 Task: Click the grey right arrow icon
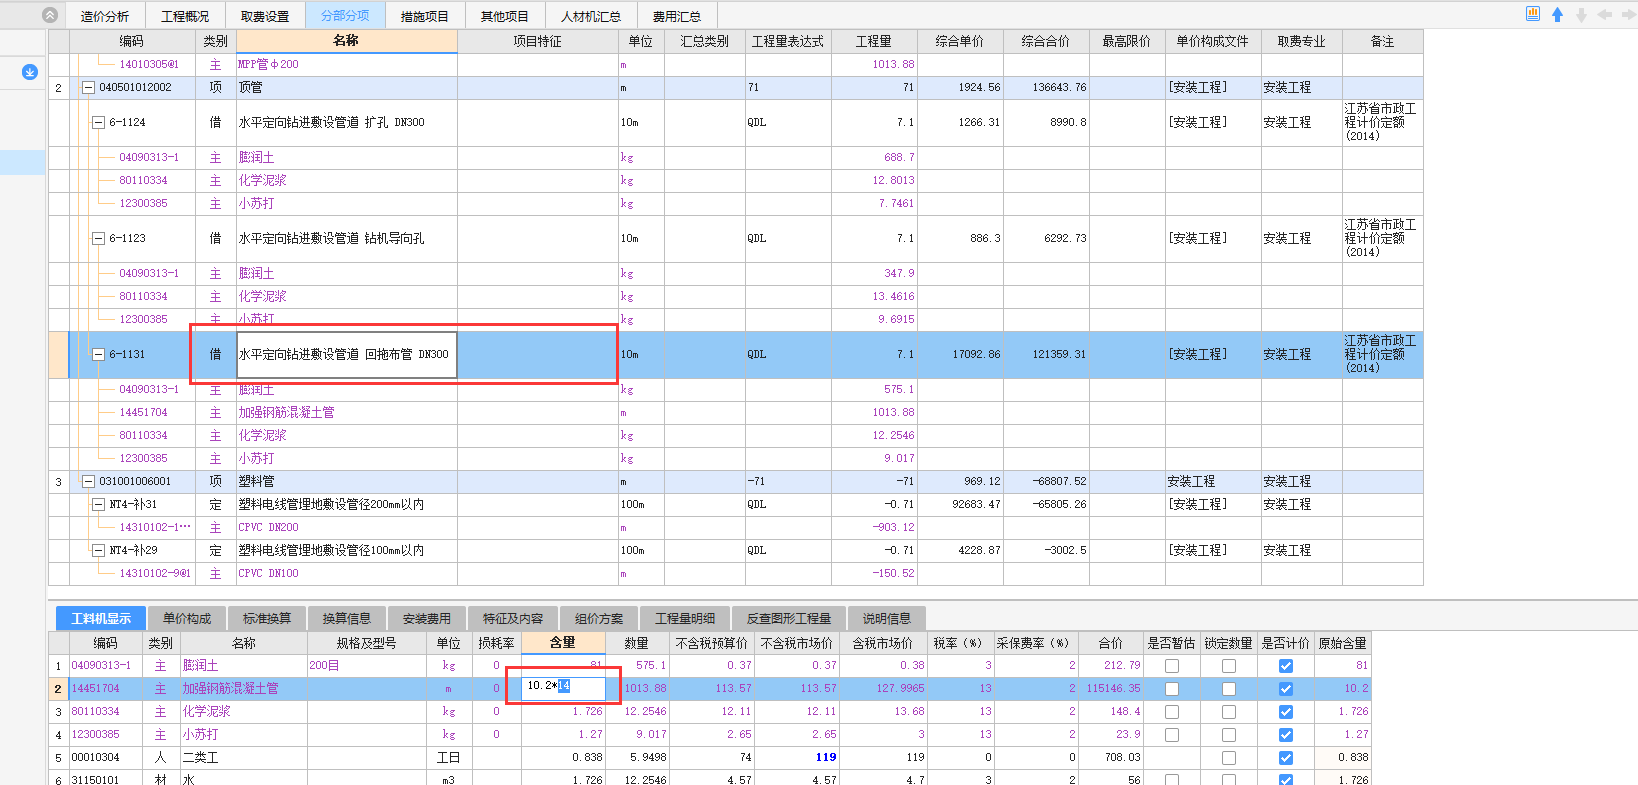(x=1629, y=15)
